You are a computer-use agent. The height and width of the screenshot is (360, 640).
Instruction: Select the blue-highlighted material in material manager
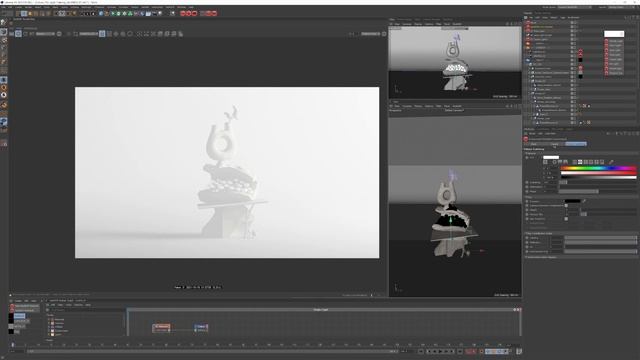pos(20,316)
